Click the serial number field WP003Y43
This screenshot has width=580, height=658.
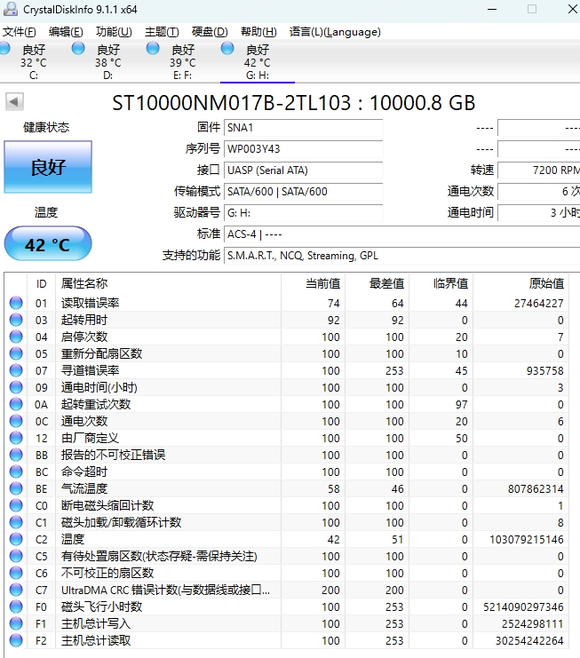[303, 149]
